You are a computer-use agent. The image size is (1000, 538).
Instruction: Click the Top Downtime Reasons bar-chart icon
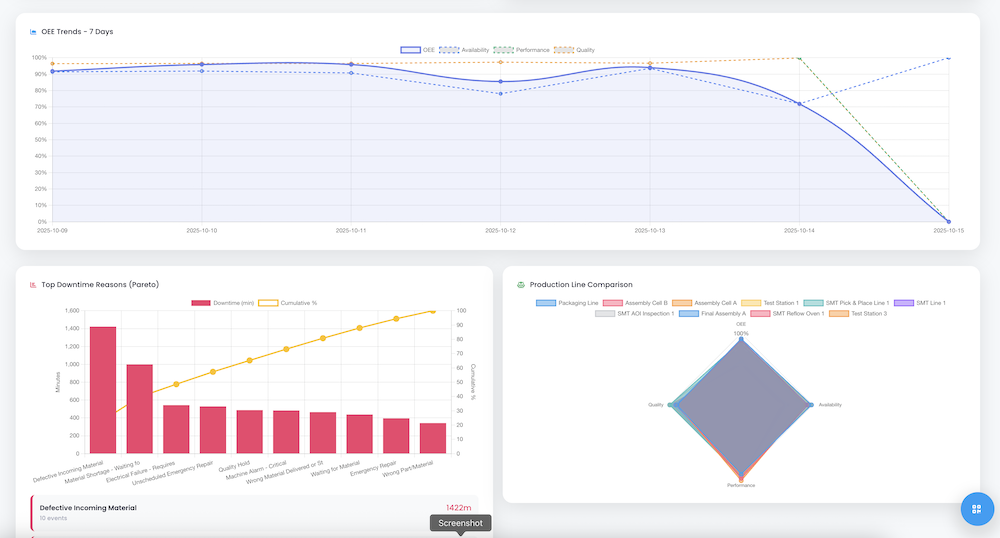pos(33,285)
